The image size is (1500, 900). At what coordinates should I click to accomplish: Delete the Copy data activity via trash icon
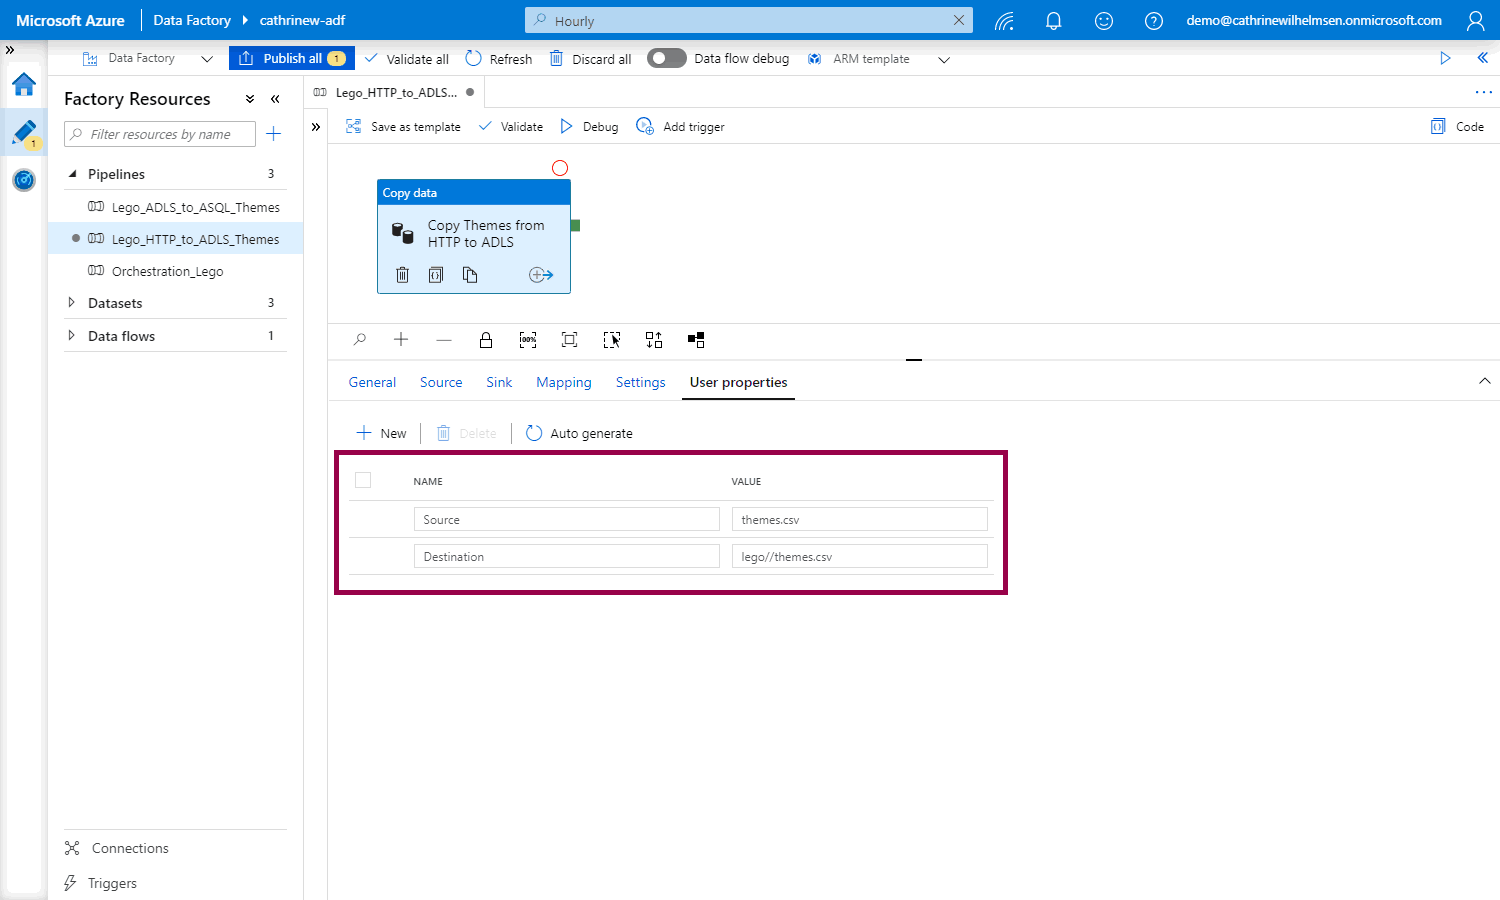(402, 275)
